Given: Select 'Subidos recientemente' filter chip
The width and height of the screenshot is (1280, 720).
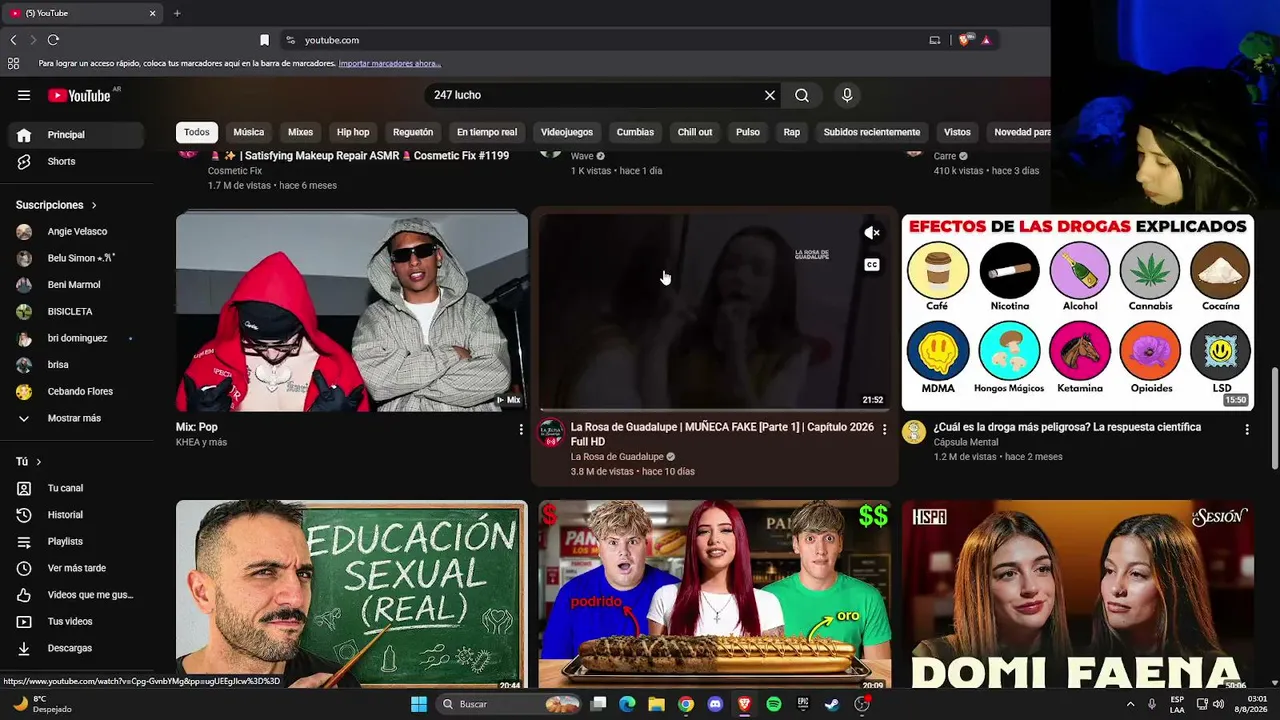Looking at the screenshot, I should pos(872,132).
